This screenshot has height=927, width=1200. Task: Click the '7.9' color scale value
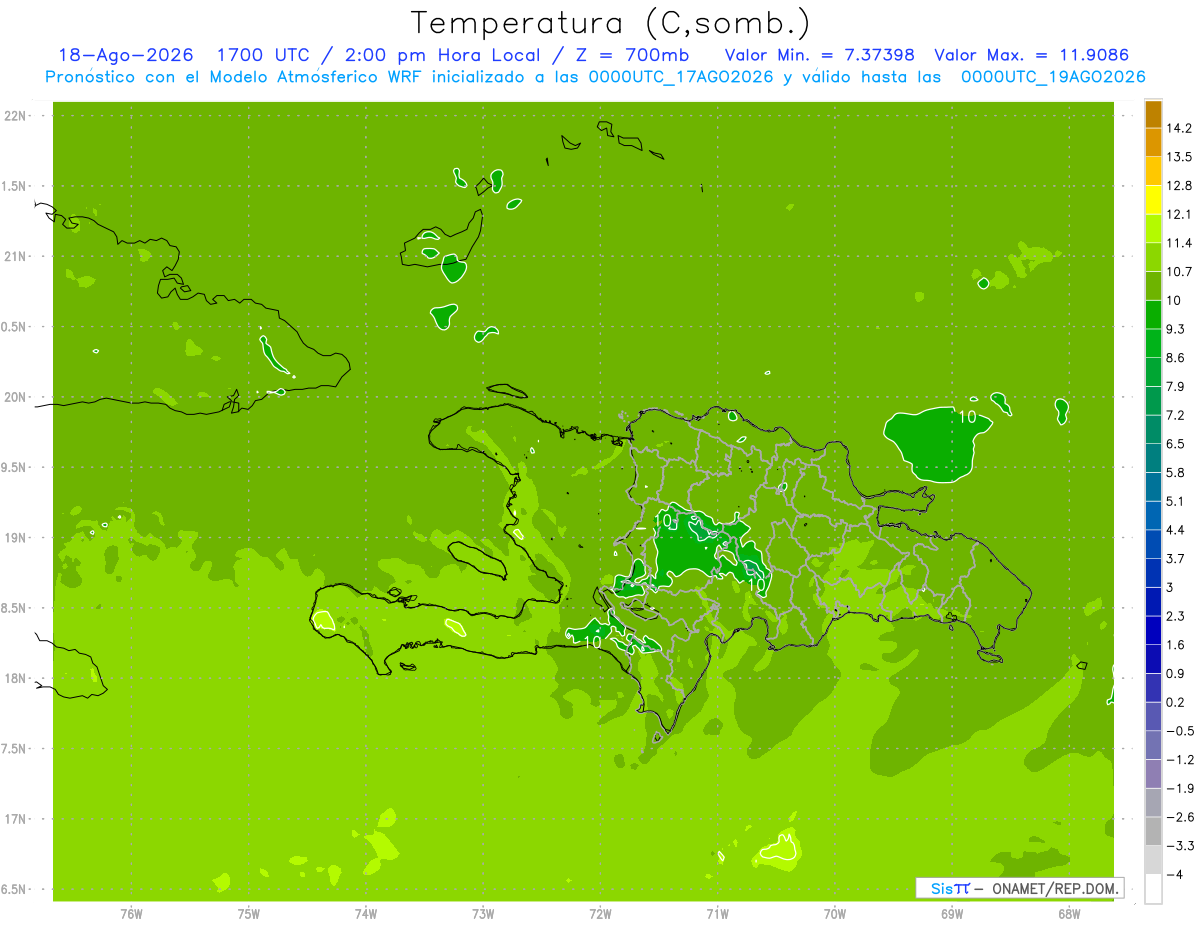tap(1175, 386)
